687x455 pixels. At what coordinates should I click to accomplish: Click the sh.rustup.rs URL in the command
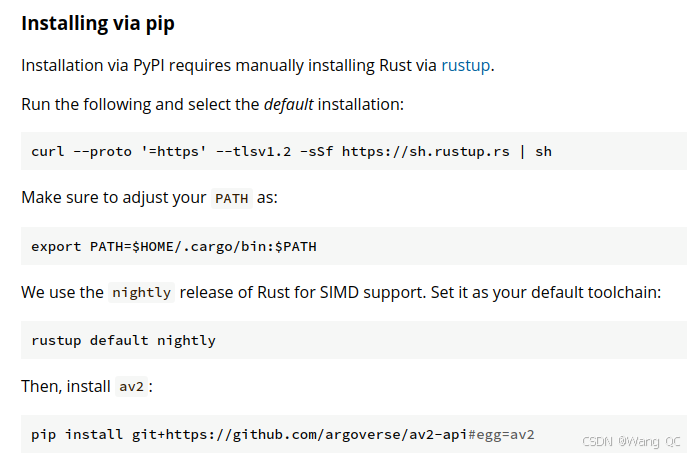coord(425,152)
